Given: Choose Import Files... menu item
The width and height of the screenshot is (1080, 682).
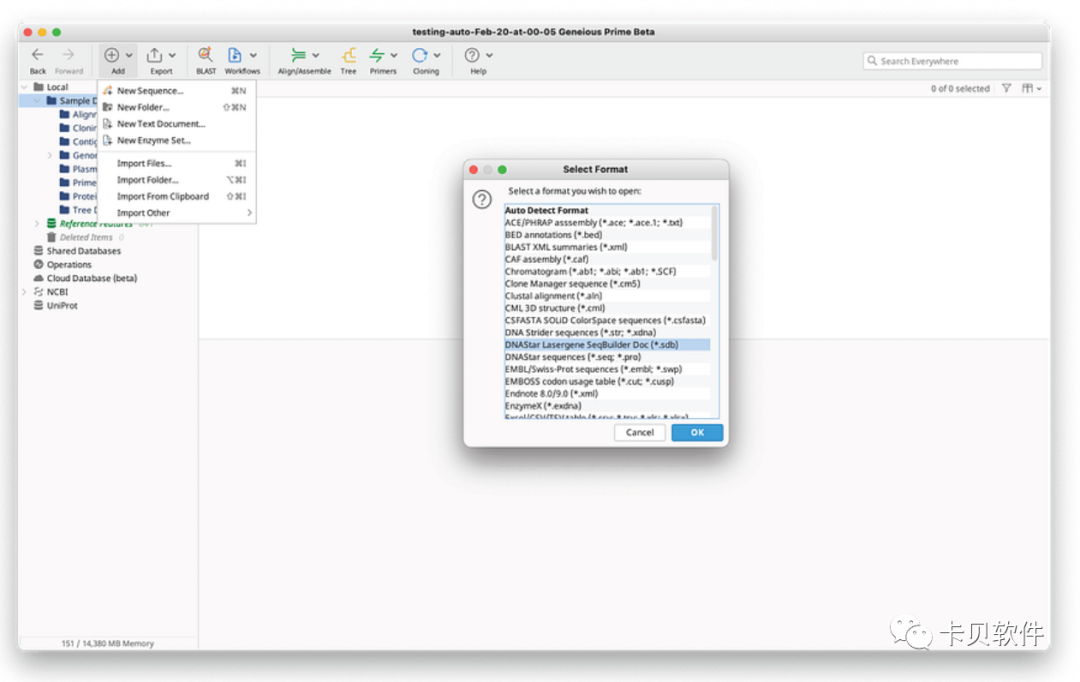Looking at the screenshot, I should pyautogui.click(x=177, y=163).
